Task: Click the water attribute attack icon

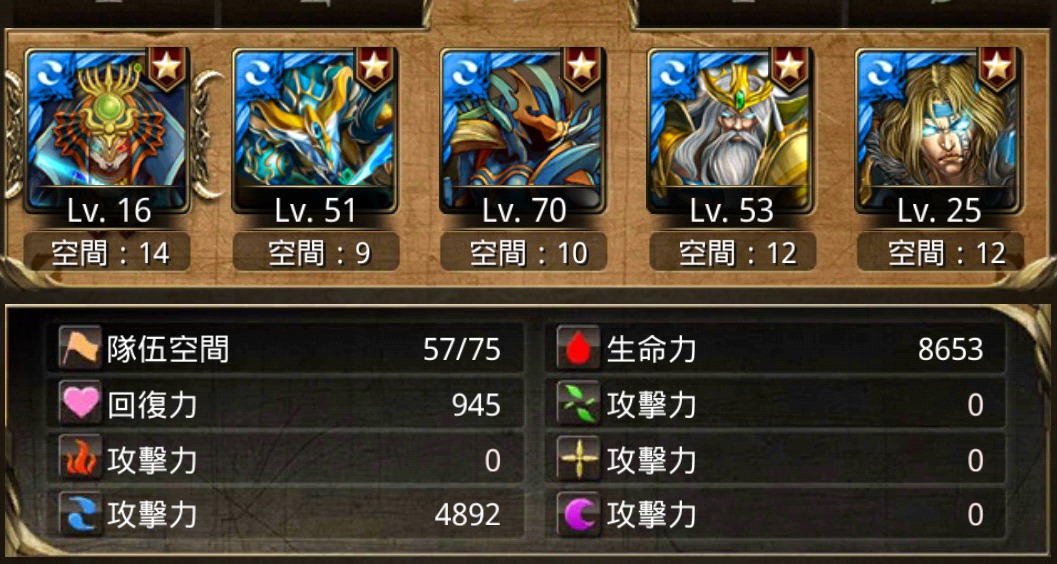Action: [x=80, y=515]
